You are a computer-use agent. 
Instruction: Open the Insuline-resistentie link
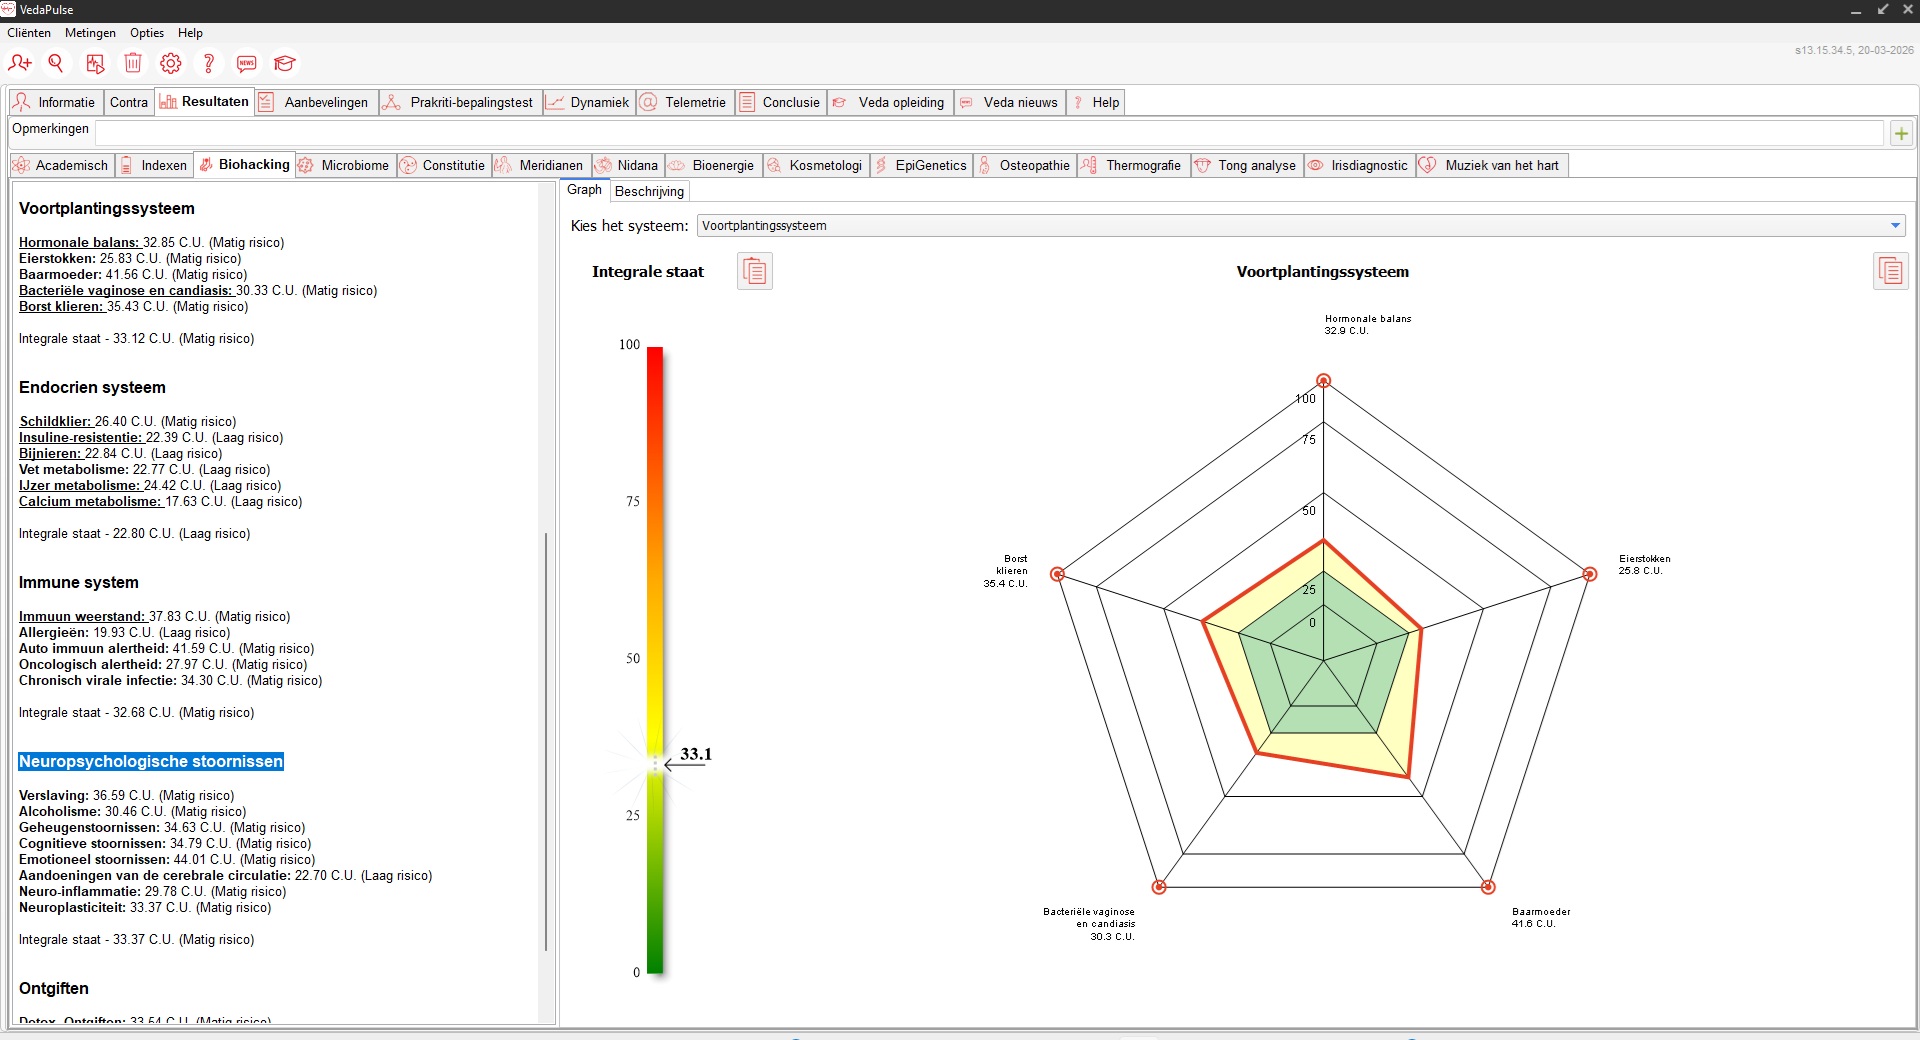point(80,437)
